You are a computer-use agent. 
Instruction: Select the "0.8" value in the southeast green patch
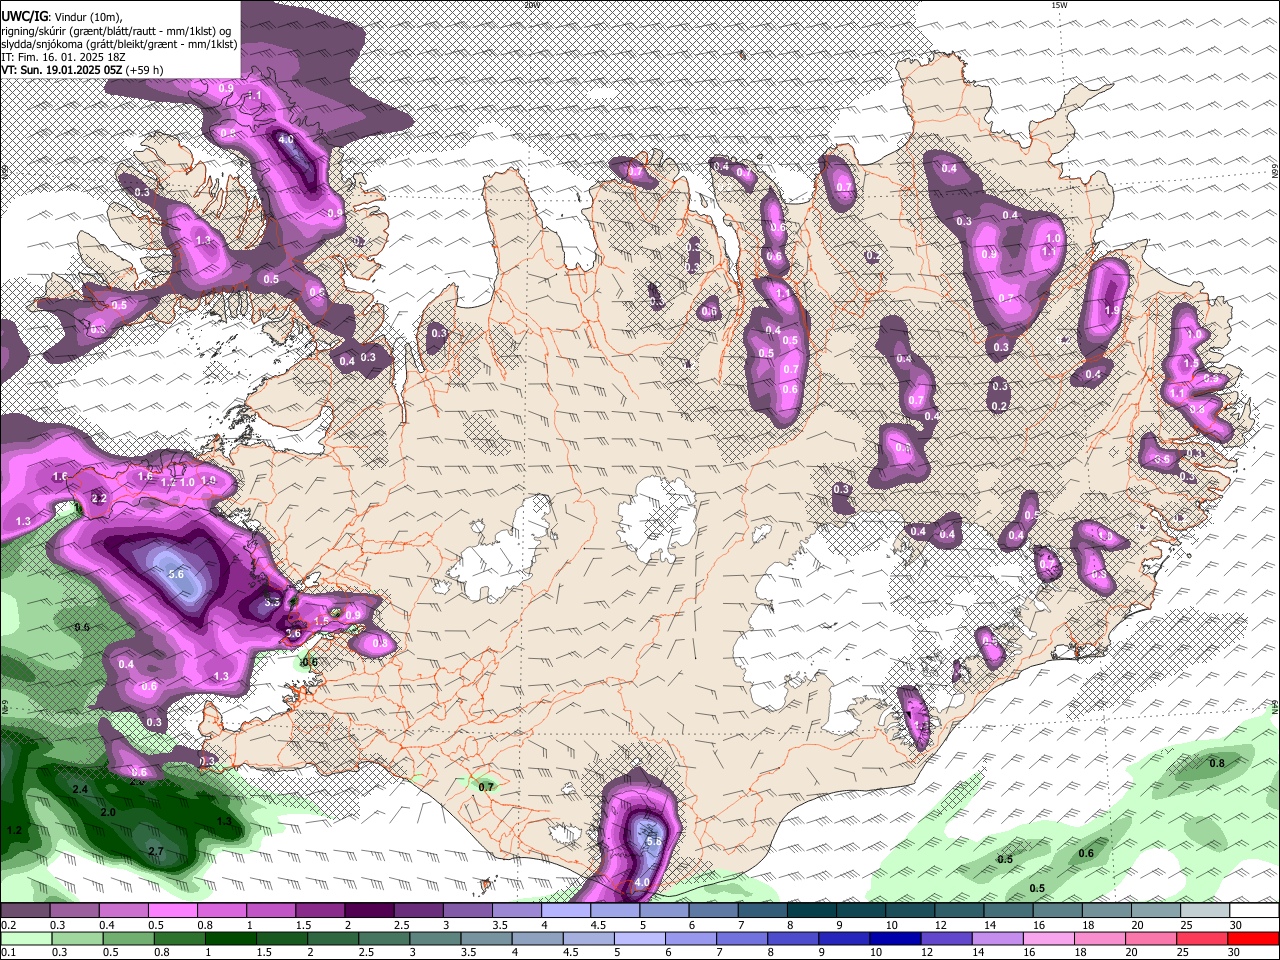(x=1217, y=763)
